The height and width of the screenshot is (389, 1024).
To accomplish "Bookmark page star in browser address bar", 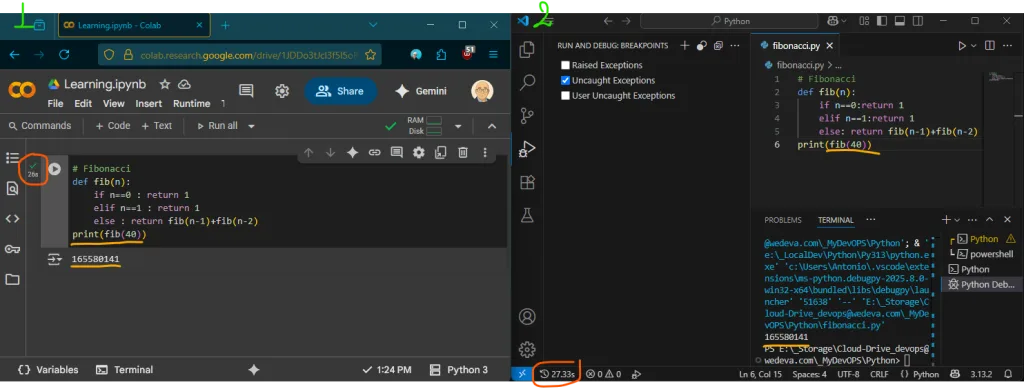I will point(370,55).
